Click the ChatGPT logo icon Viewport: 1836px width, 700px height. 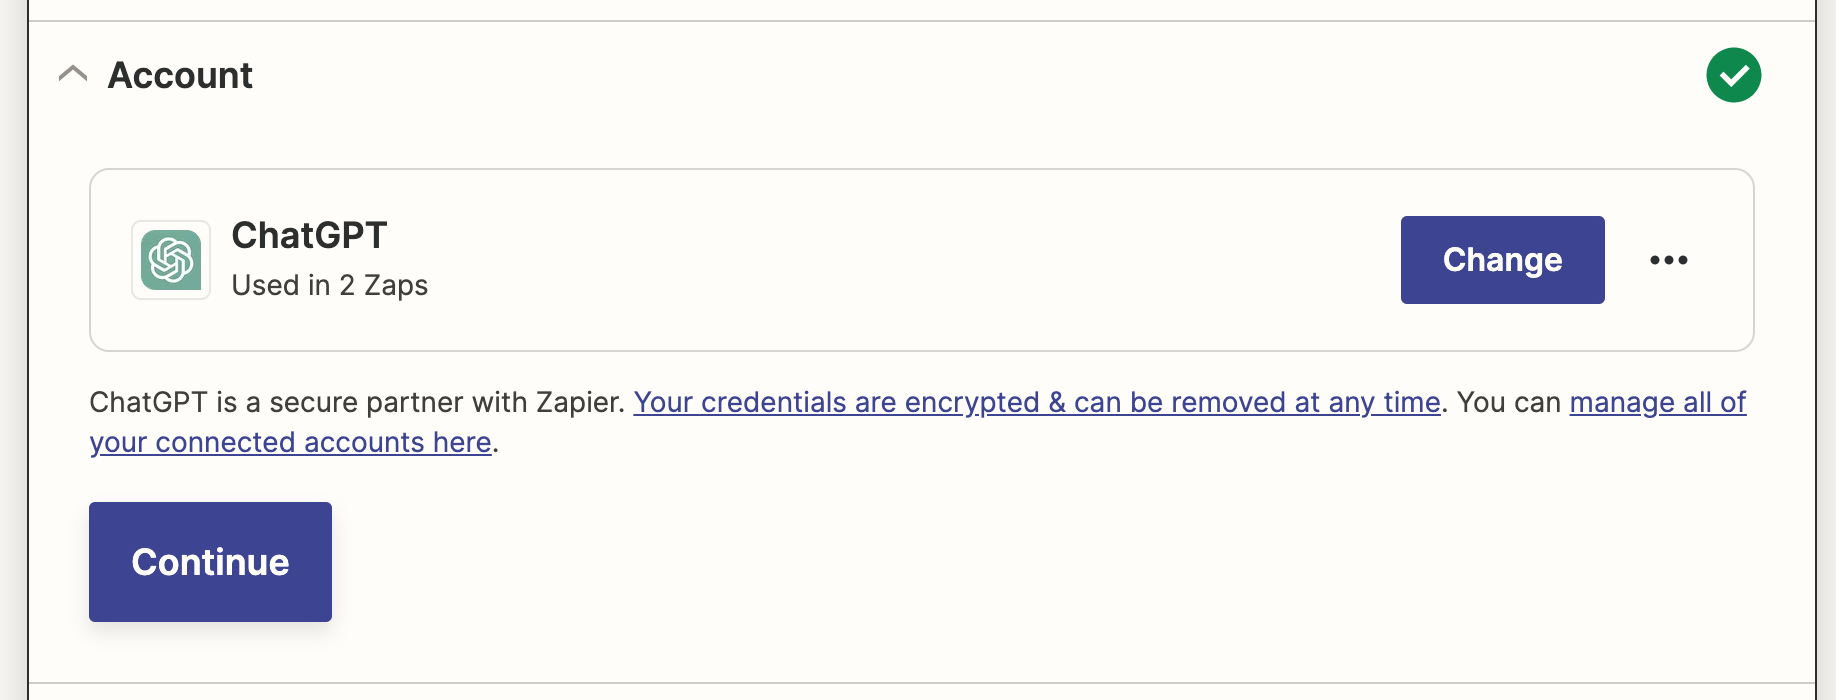pyautogui.click(x=171, y=260)
